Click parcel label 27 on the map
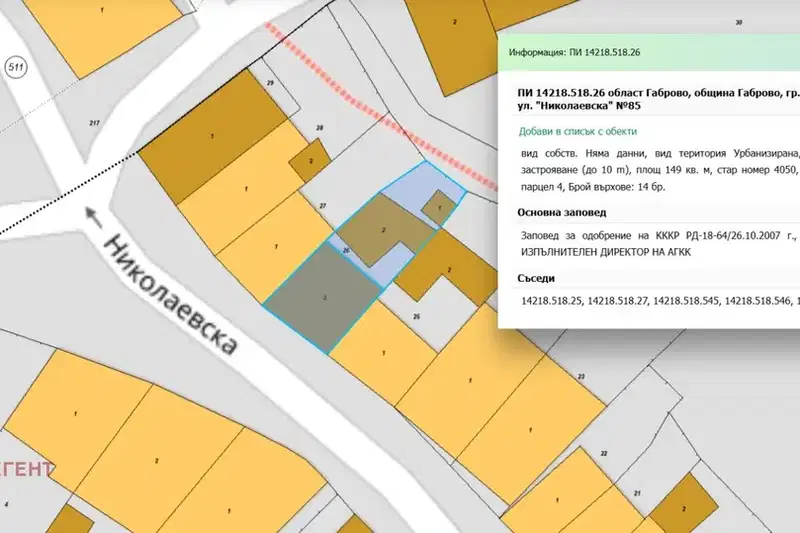 pos(322,206)
